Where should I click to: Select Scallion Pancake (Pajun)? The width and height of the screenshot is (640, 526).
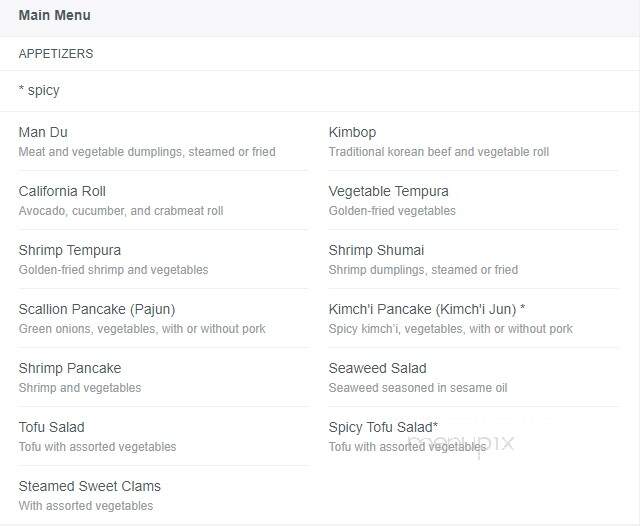pos(97,309)
